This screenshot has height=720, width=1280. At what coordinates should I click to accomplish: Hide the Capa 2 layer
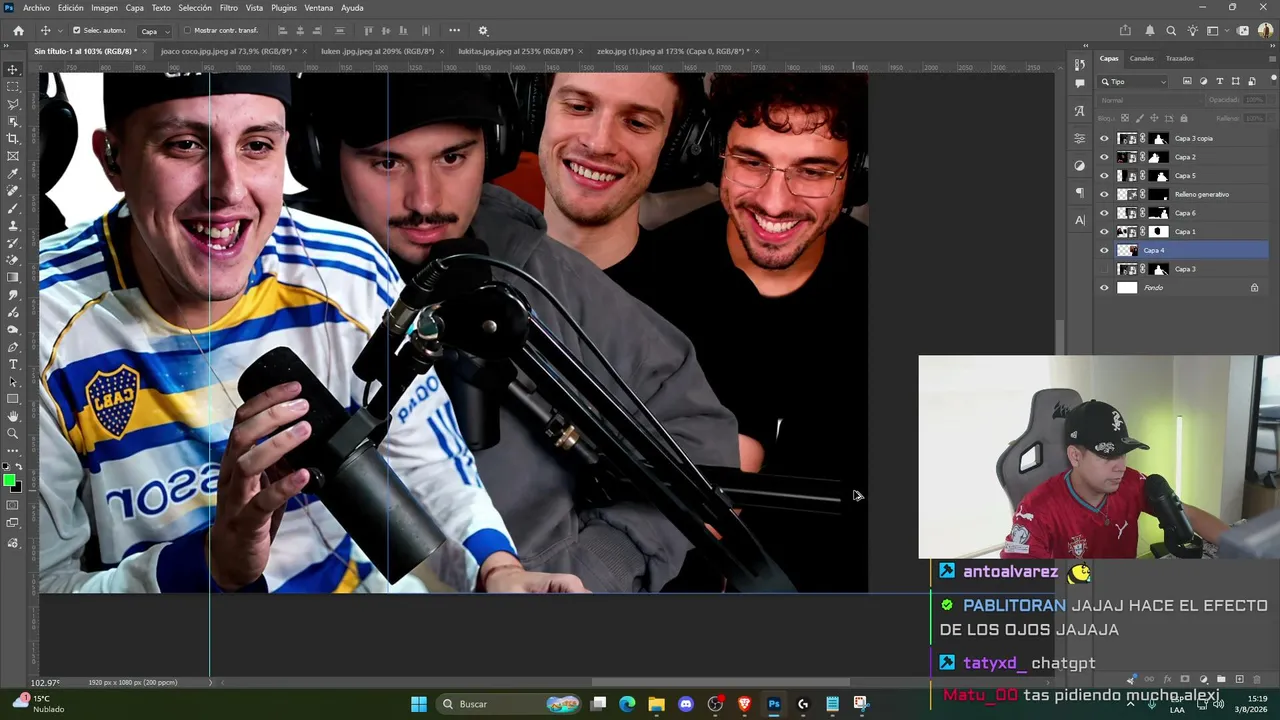1104,157
